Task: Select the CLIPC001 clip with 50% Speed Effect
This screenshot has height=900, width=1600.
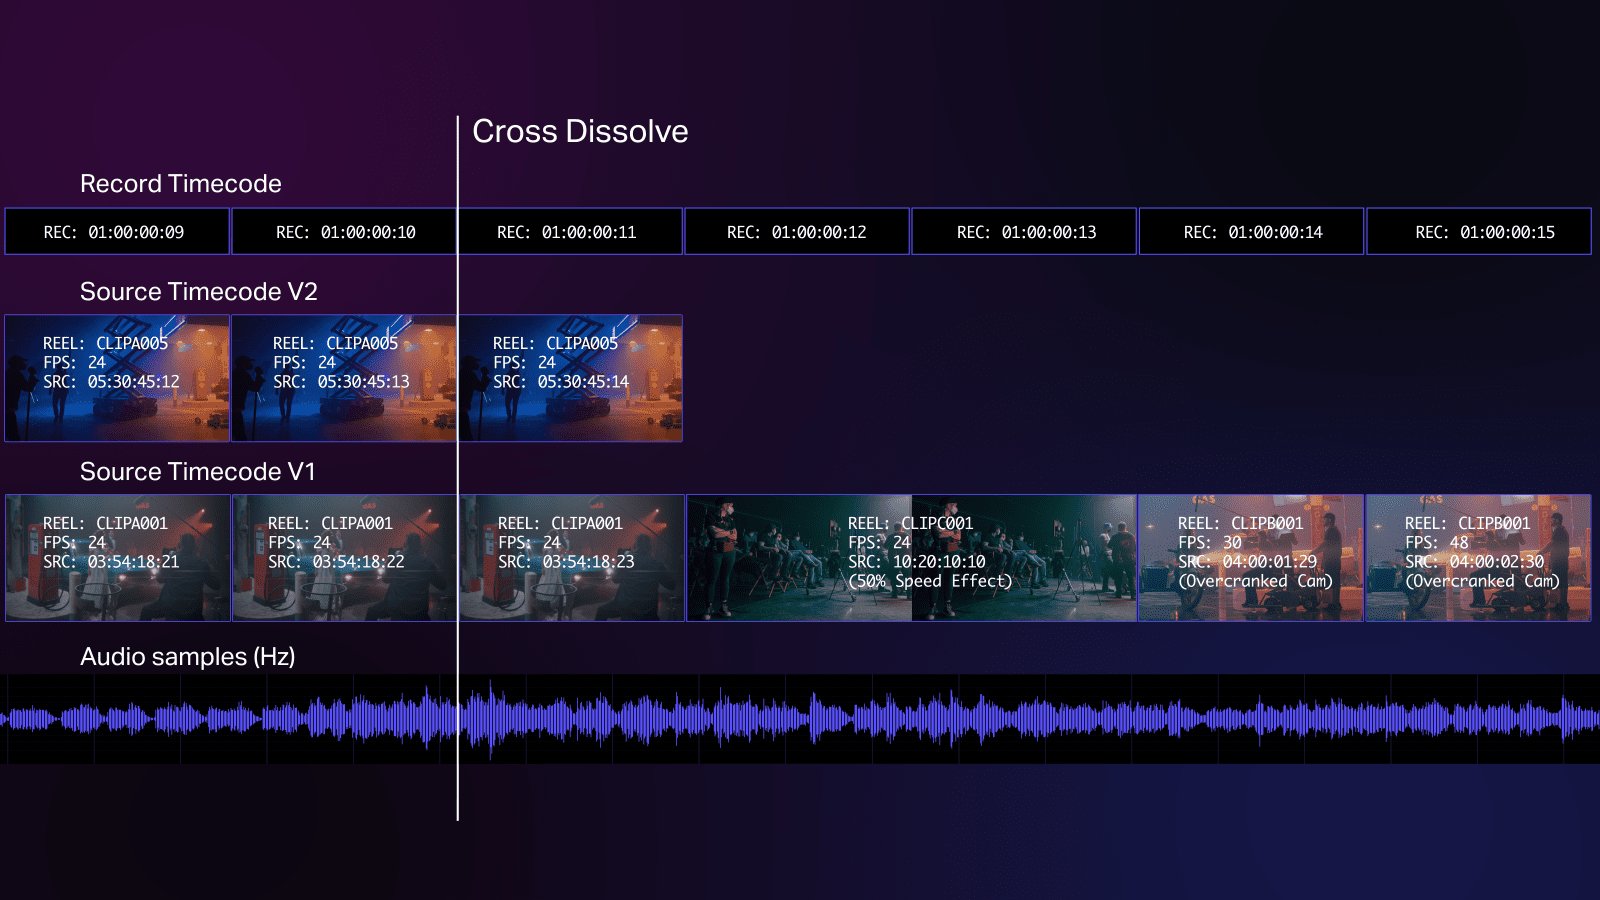Action: [910, 557]
